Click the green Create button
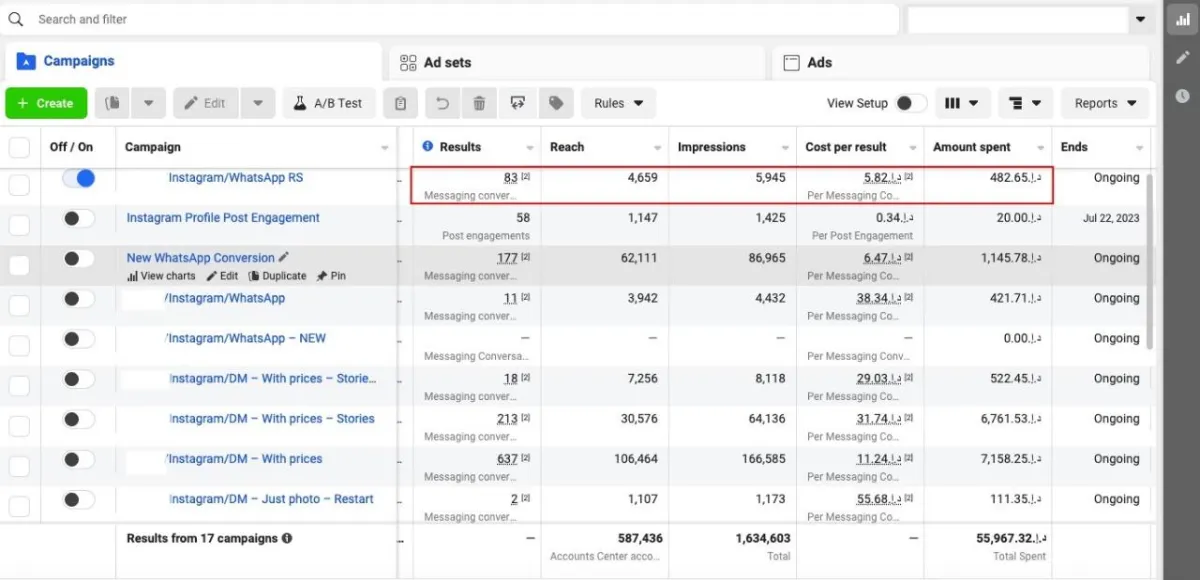 [46, 103]
